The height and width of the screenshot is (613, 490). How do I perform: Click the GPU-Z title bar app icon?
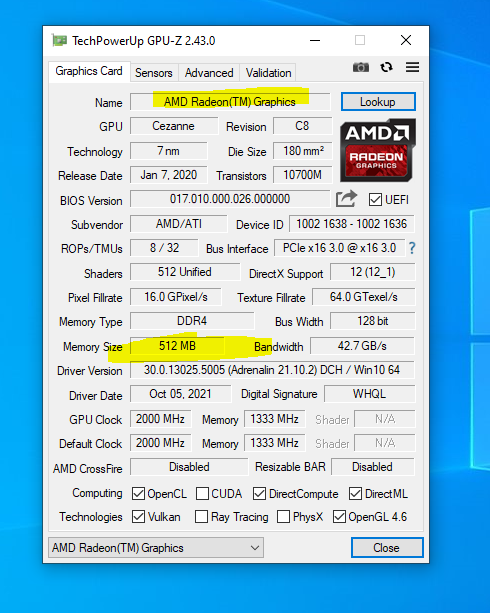click(59, 40)
